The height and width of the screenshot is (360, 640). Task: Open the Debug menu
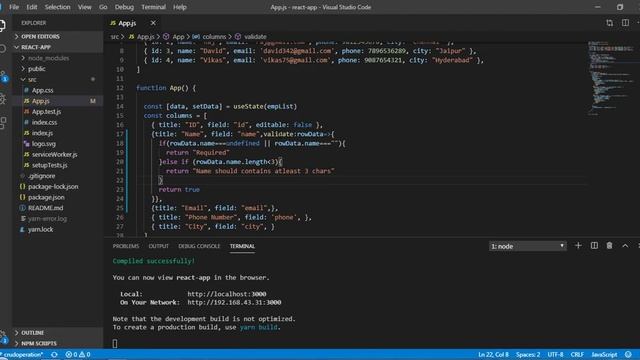[x=124, y=7]
